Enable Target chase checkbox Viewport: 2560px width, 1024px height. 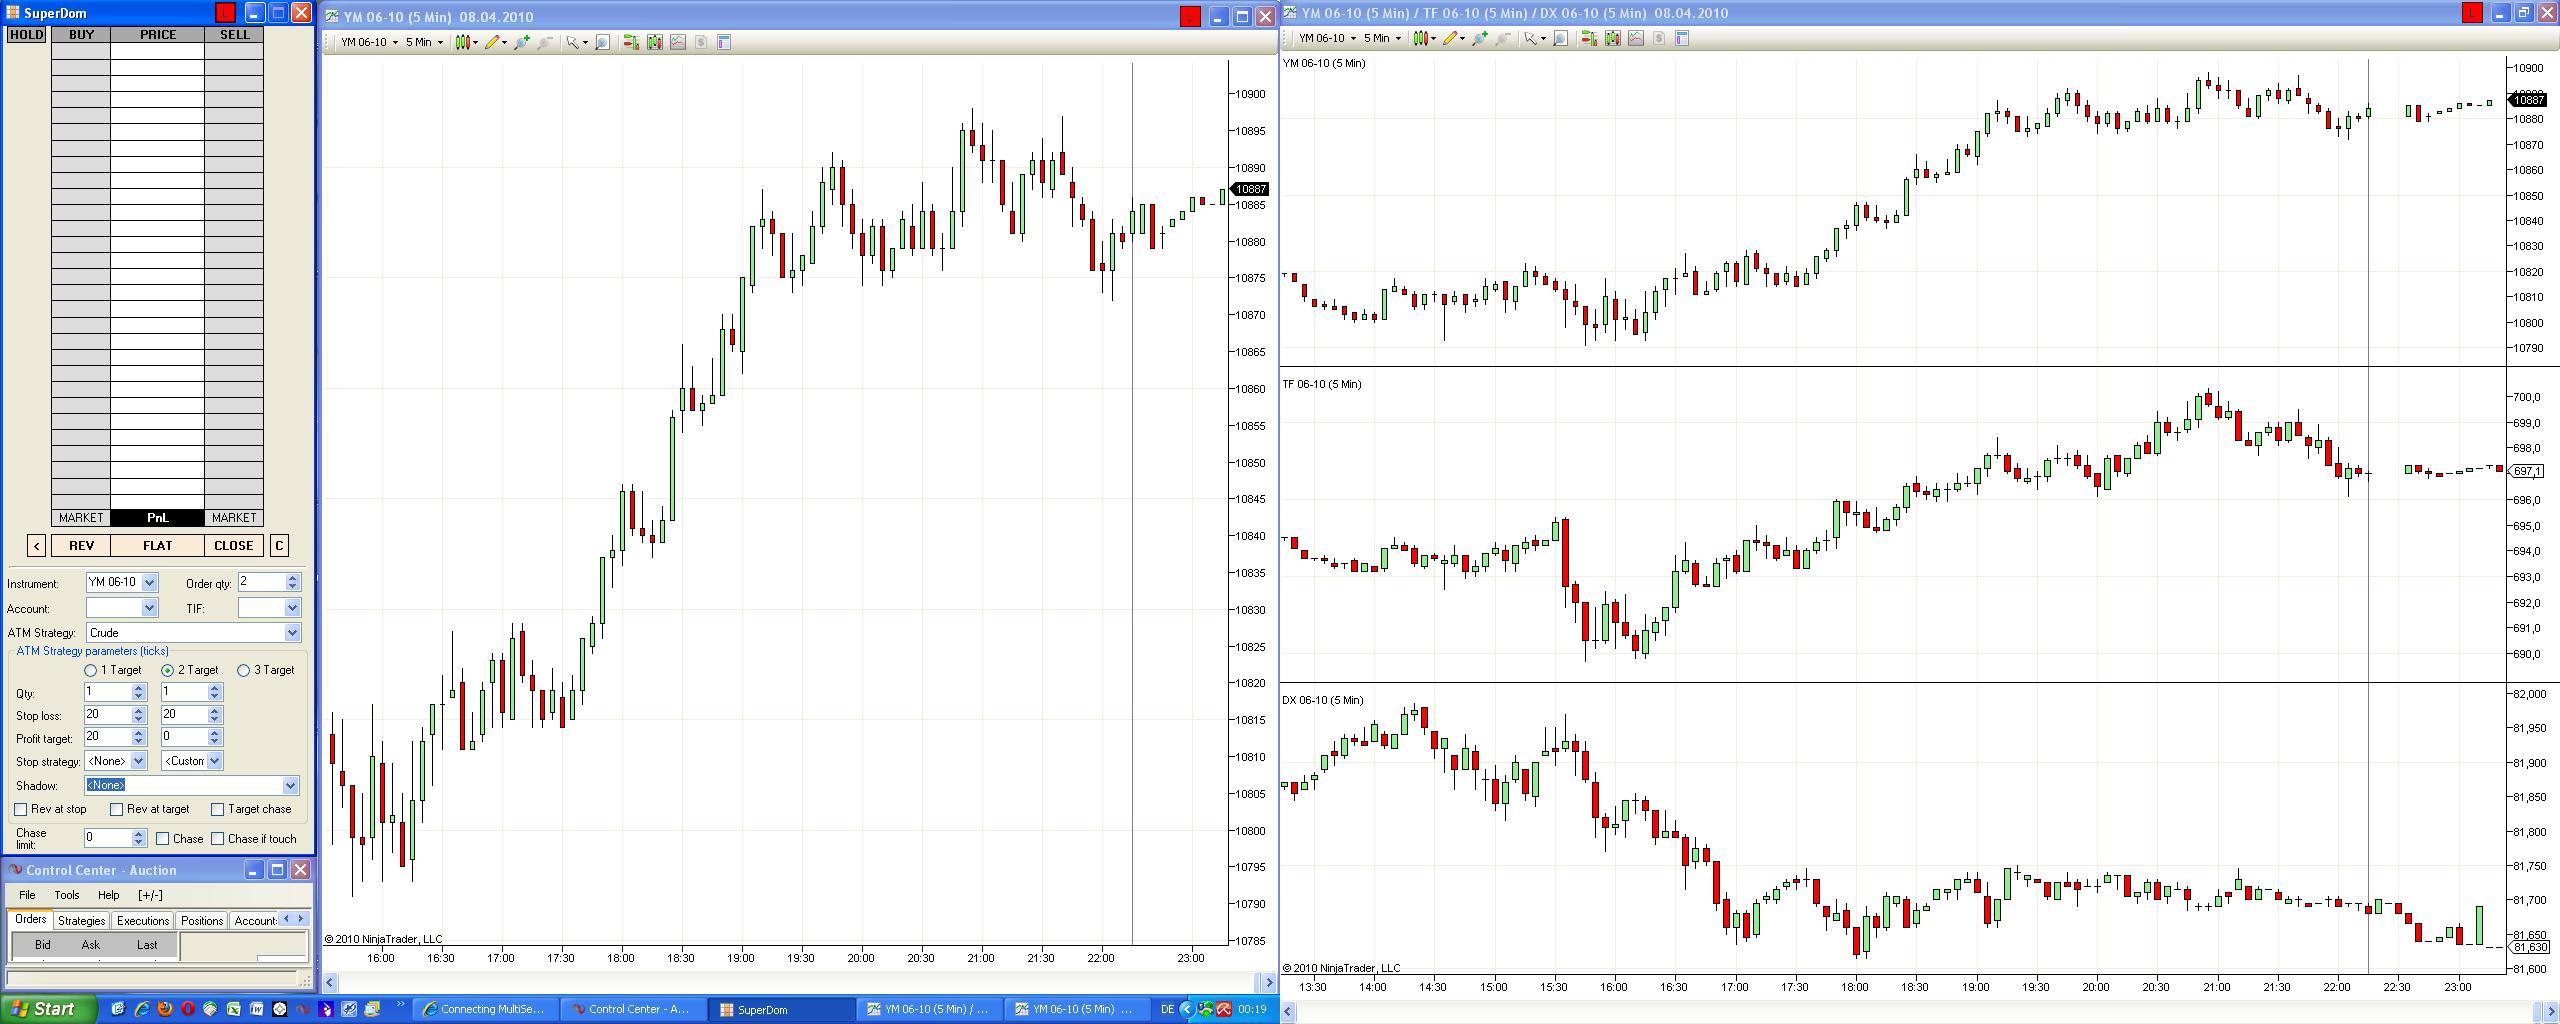(x=217, y=809)
